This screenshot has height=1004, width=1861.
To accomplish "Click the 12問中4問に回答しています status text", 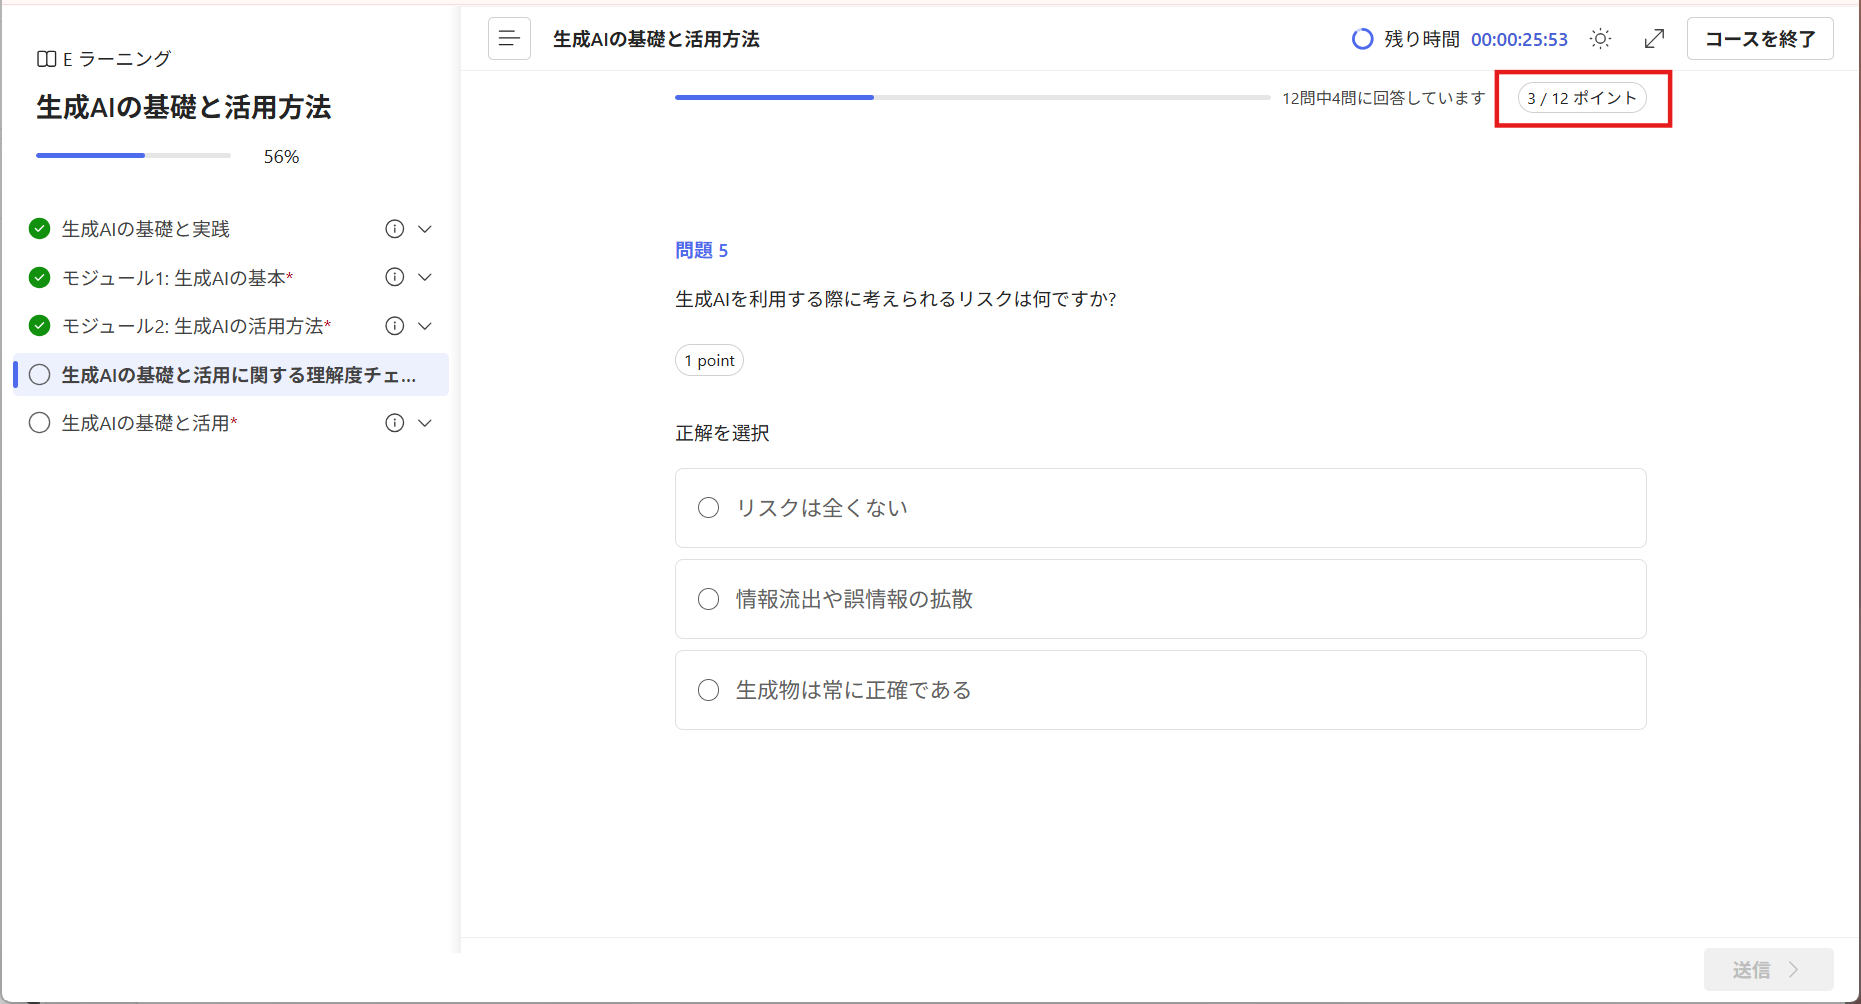I will tap(1384, 98).
